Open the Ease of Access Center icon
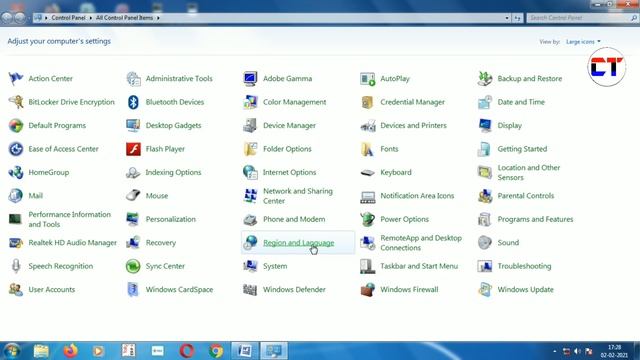 [x=16, y=149]
